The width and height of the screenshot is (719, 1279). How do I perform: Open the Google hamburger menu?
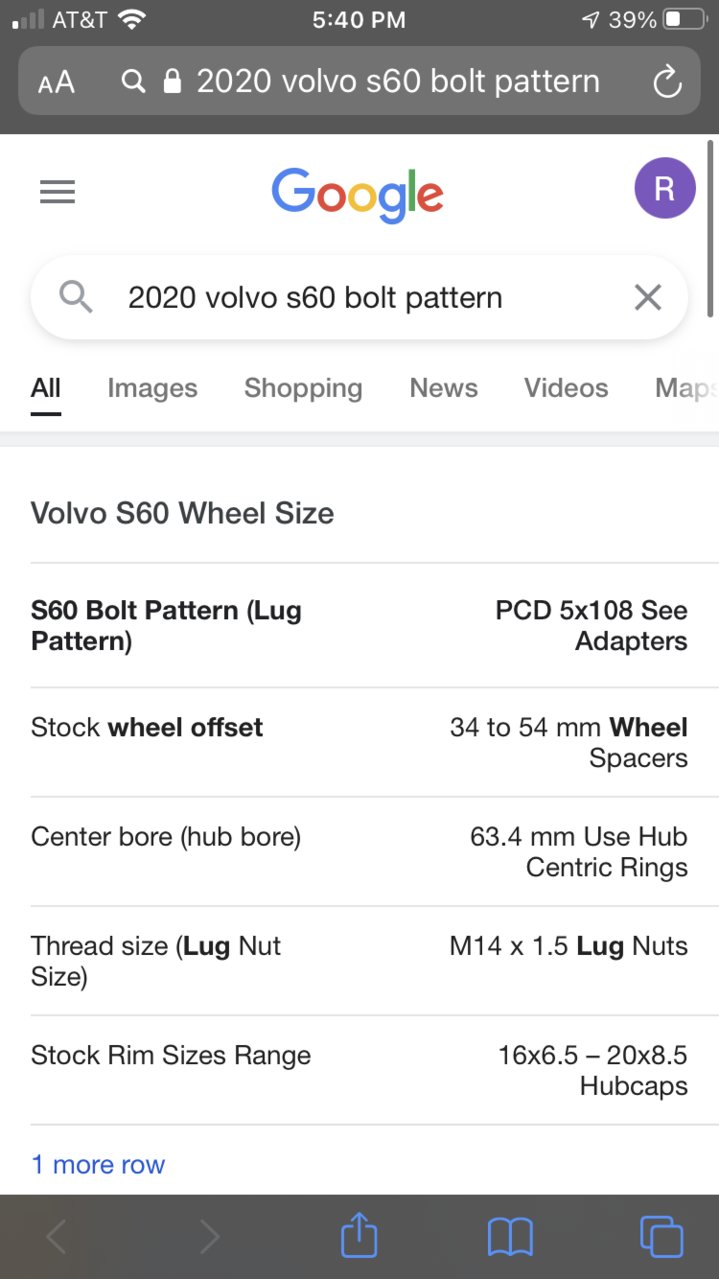[x=57, y=191]
